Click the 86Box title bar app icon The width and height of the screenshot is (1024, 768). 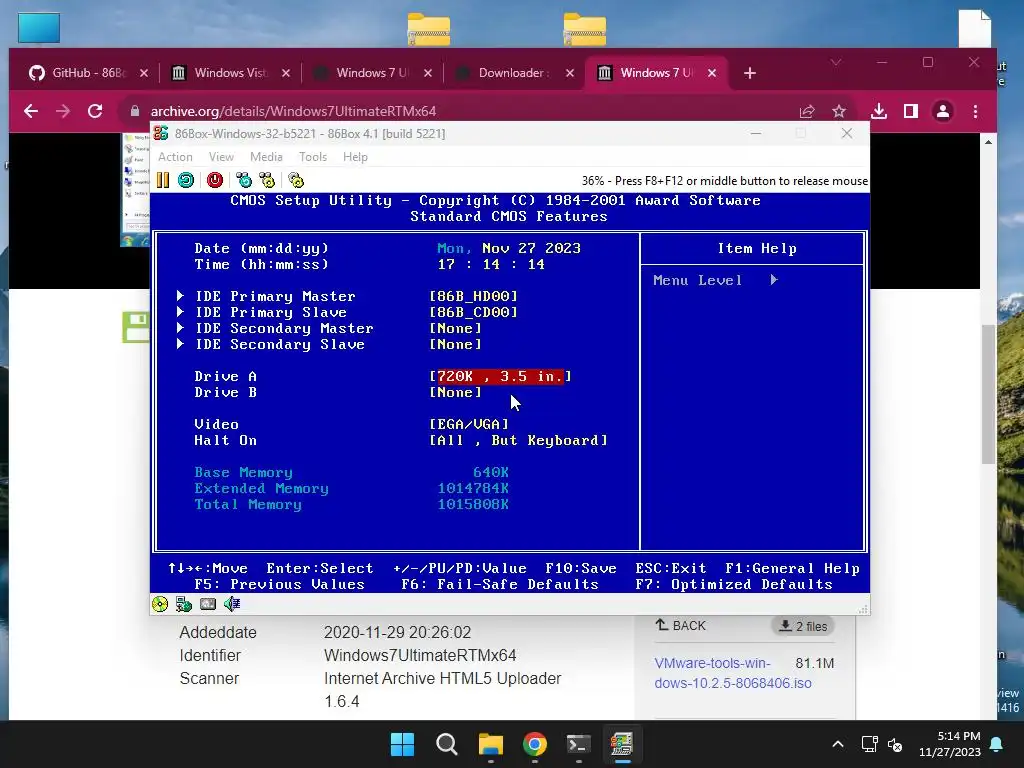coord(161,133)
